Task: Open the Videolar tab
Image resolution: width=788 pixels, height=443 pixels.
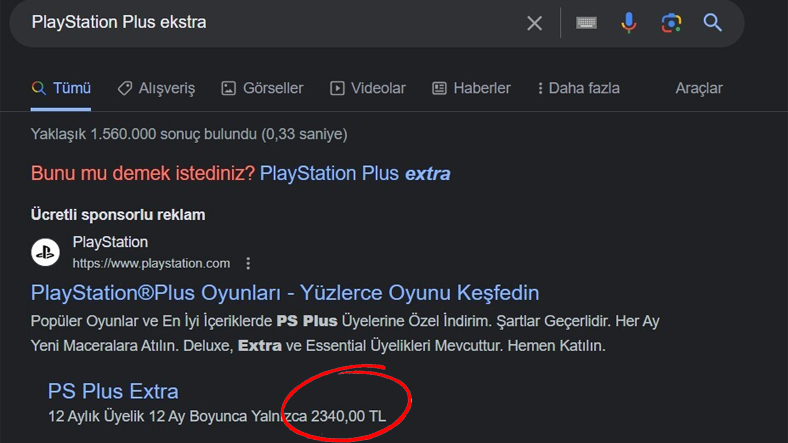Action: [368, 88]
